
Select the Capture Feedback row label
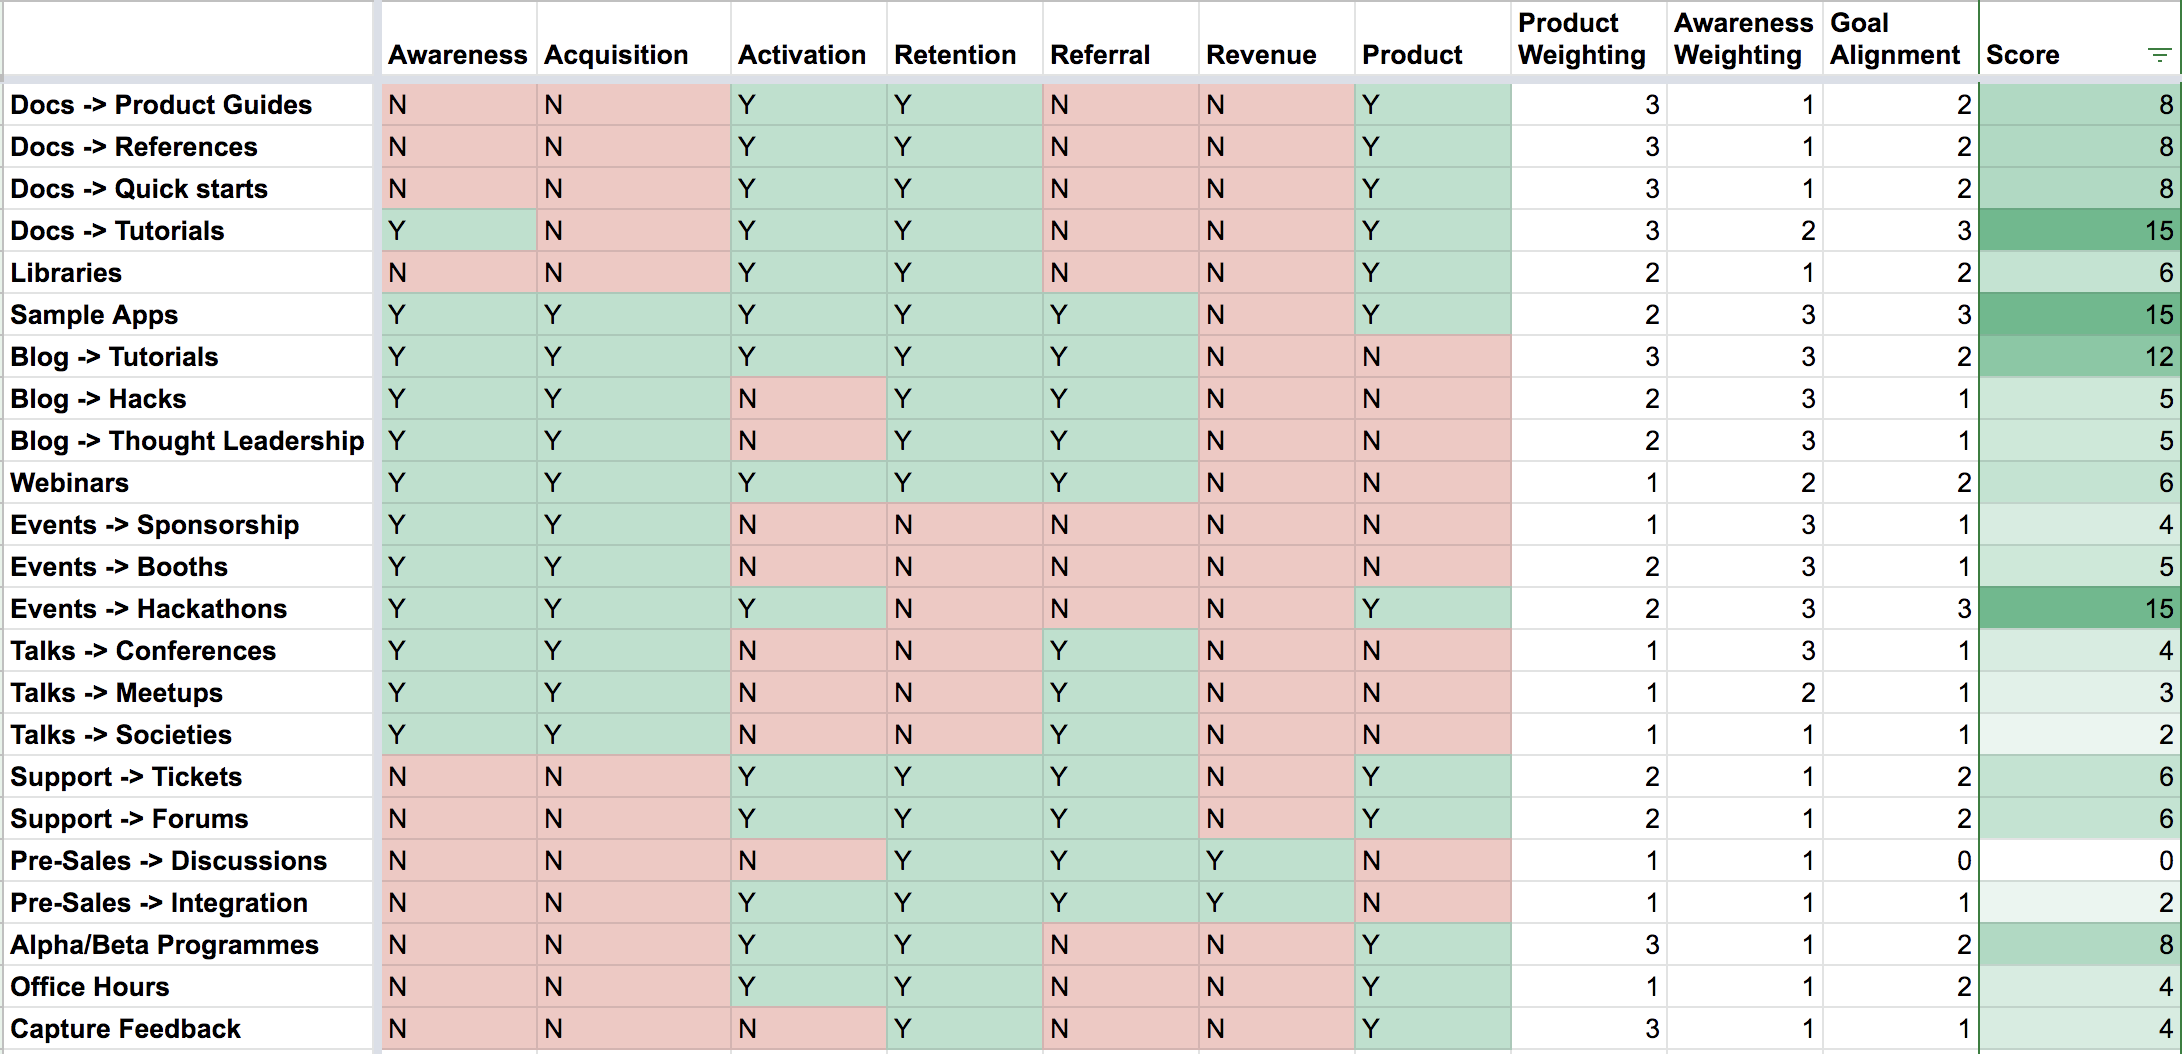click(x=125, y=1029)
